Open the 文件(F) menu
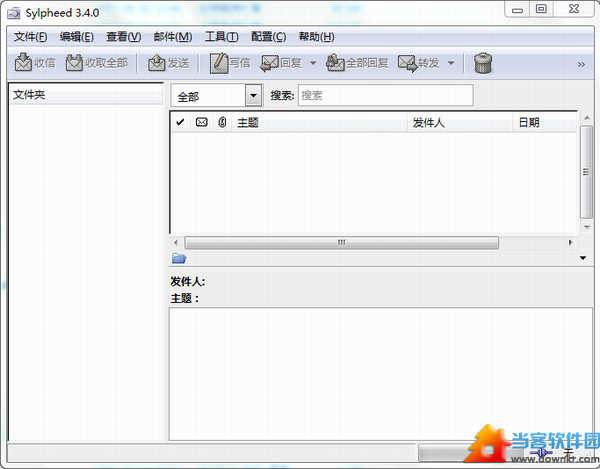The height and width of the screenshot is (469, 600). click(31, 37)
